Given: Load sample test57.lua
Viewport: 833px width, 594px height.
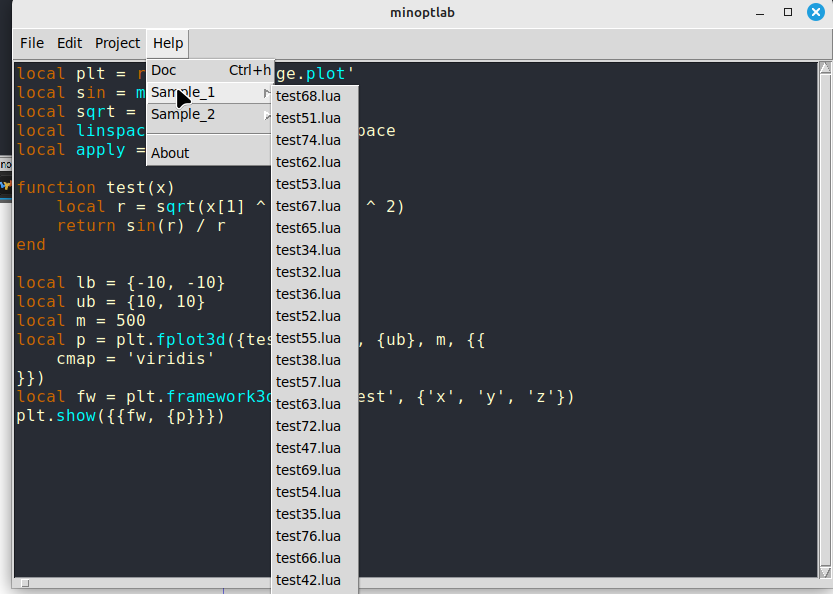Looking at the screenshot, I should pos(314,382).
